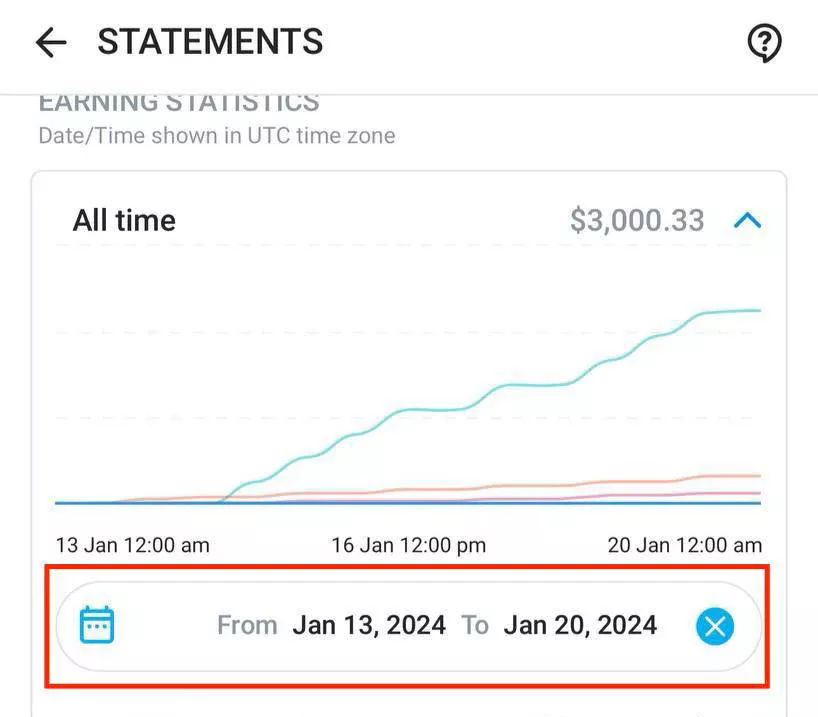This screenshot has width=818, height=717.
Task: Open the help question mark icon
Action: [x=764, y=43]
